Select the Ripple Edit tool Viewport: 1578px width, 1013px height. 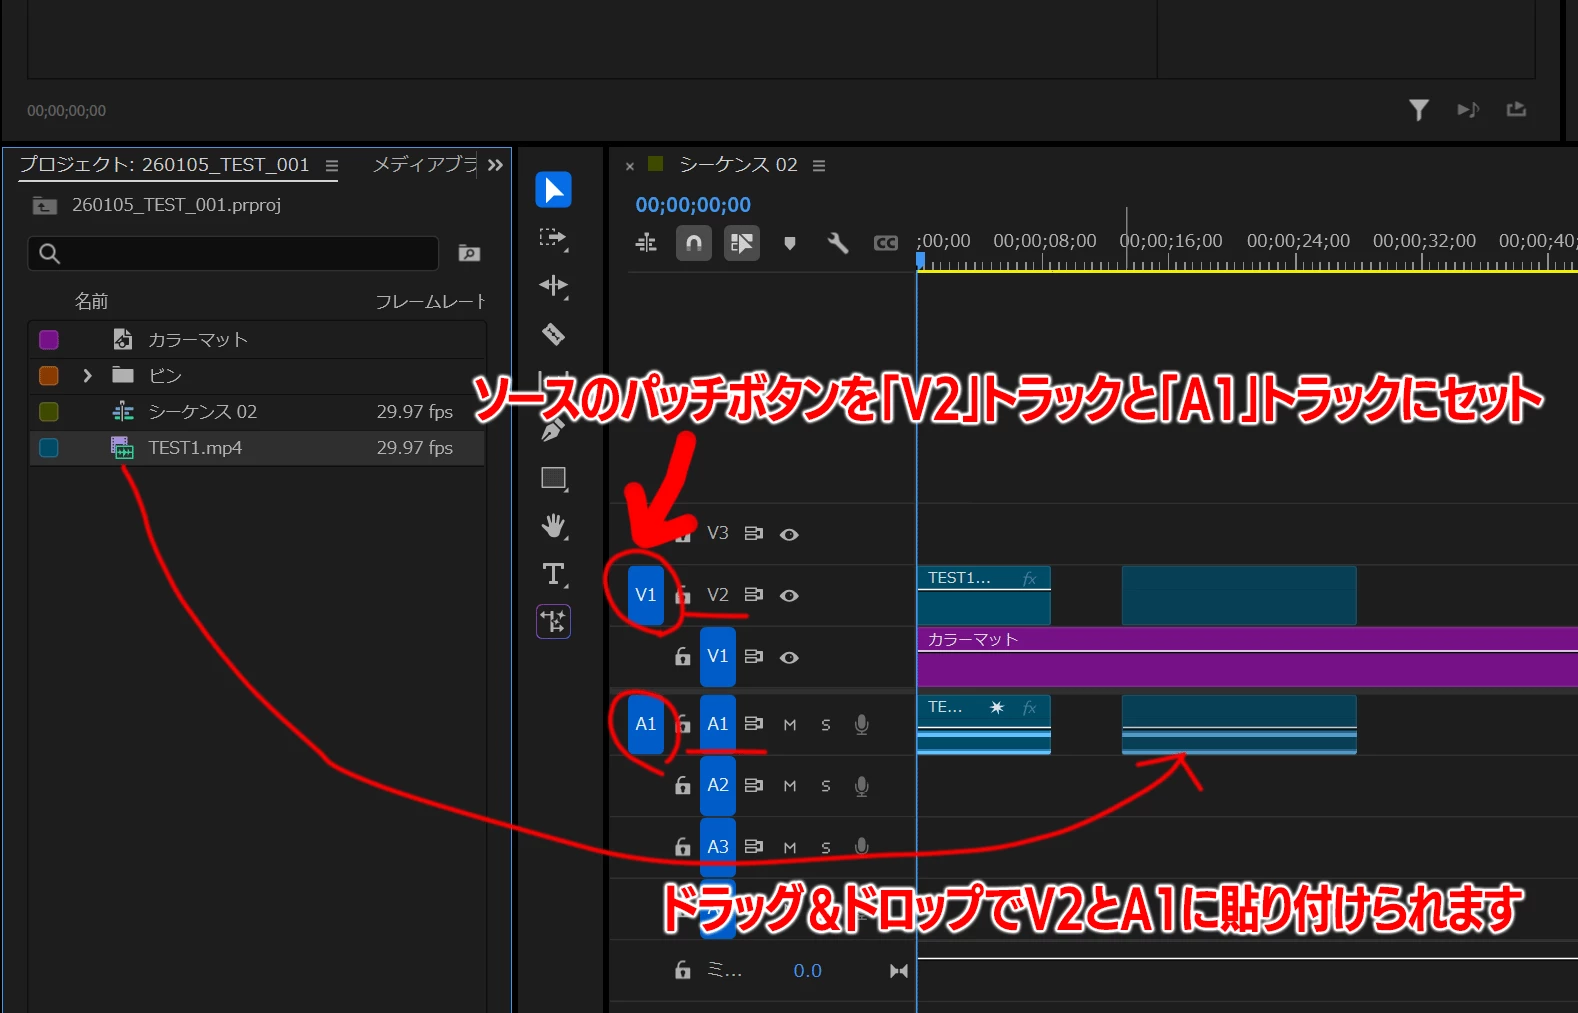553,286
